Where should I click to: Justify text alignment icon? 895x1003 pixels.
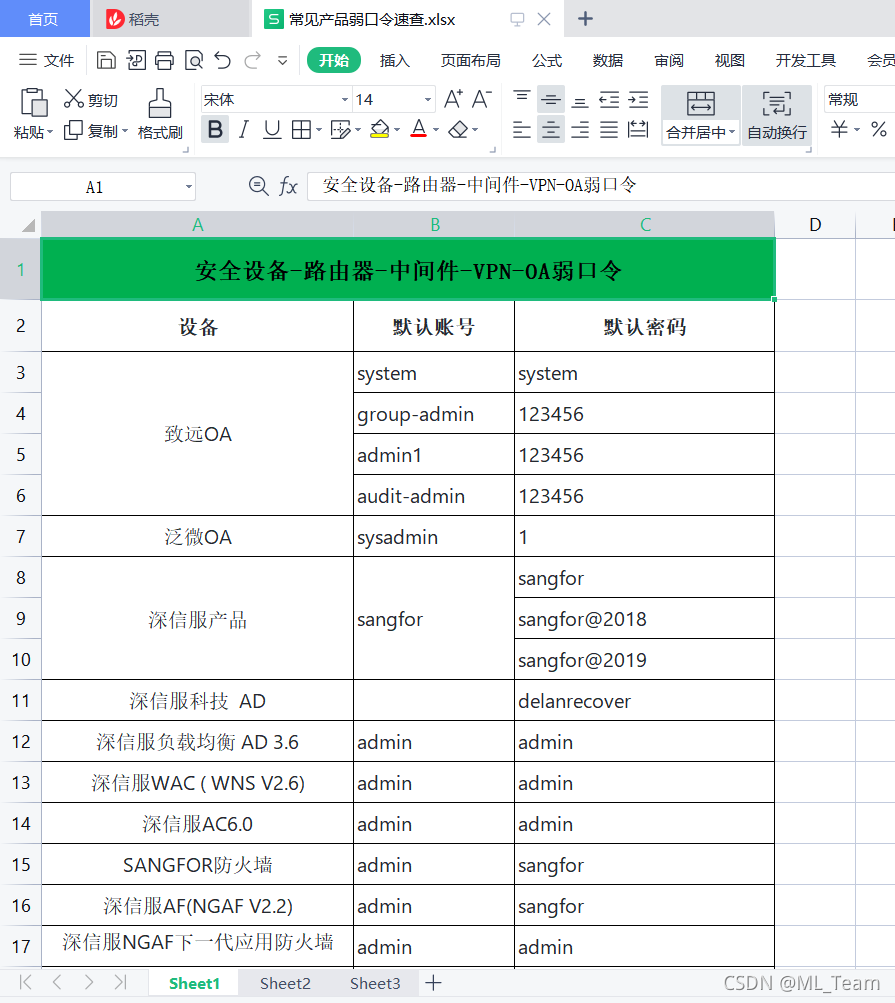[x=609, y=130]
